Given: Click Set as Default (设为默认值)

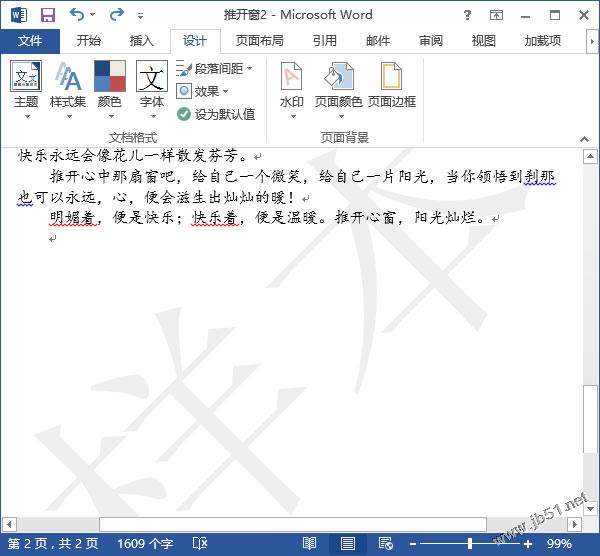Looking at the screenshot, I should [x=216, y=114].
